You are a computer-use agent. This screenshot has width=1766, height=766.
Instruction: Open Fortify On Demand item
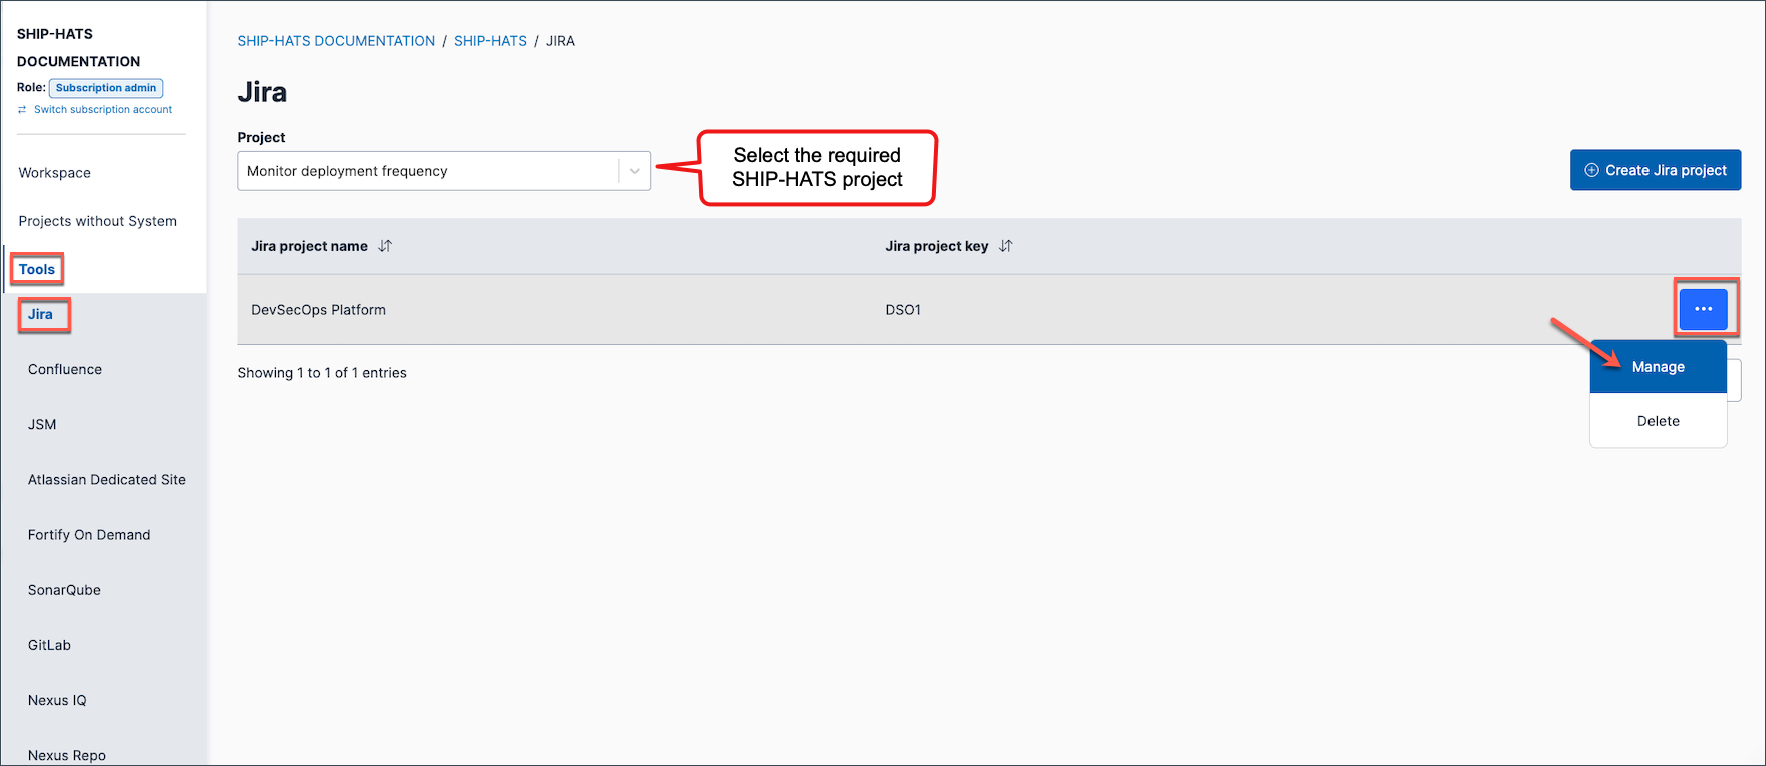point(89,535)
